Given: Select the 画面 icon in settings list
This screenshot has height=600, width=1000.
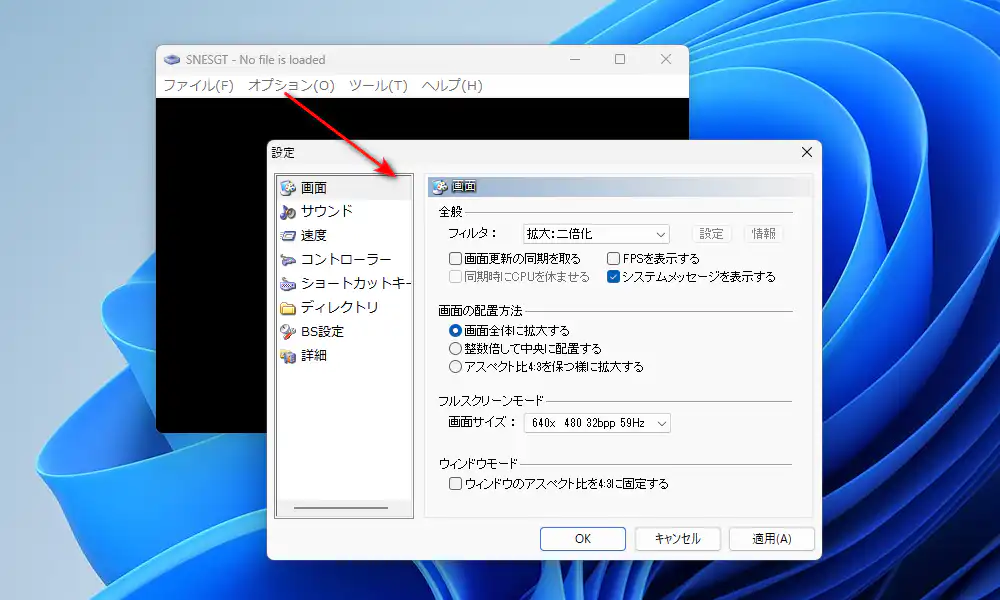Looking at the screenshot, I should pyautogui.click(x=288, y=187).
